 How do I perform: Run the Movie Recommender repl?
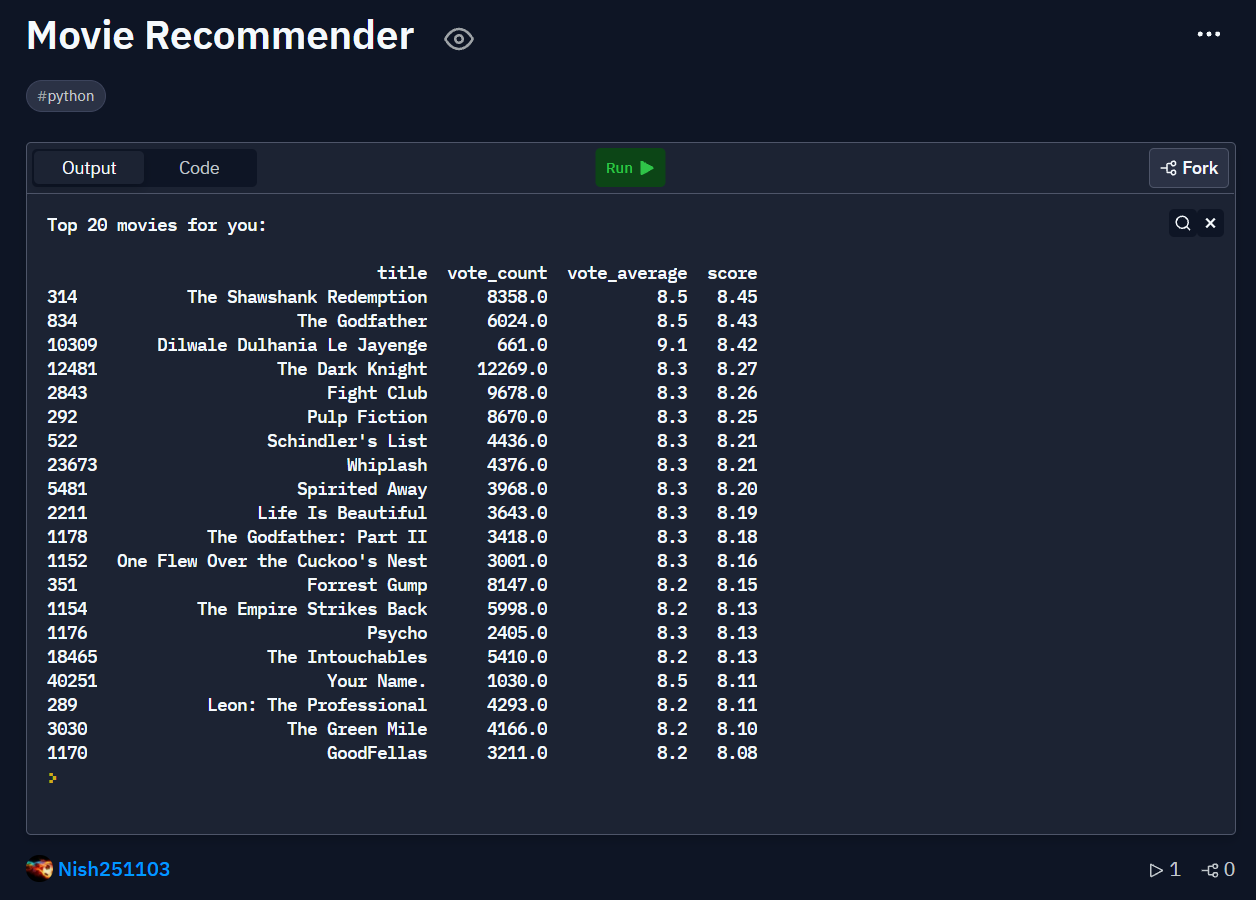(630, 168)
